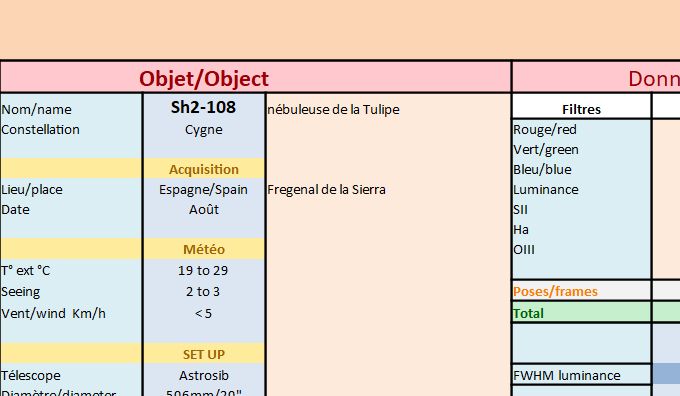Select the Cygne constellation cell
Image resolution: width=680 pixels, height=396 pixels.
203,129
